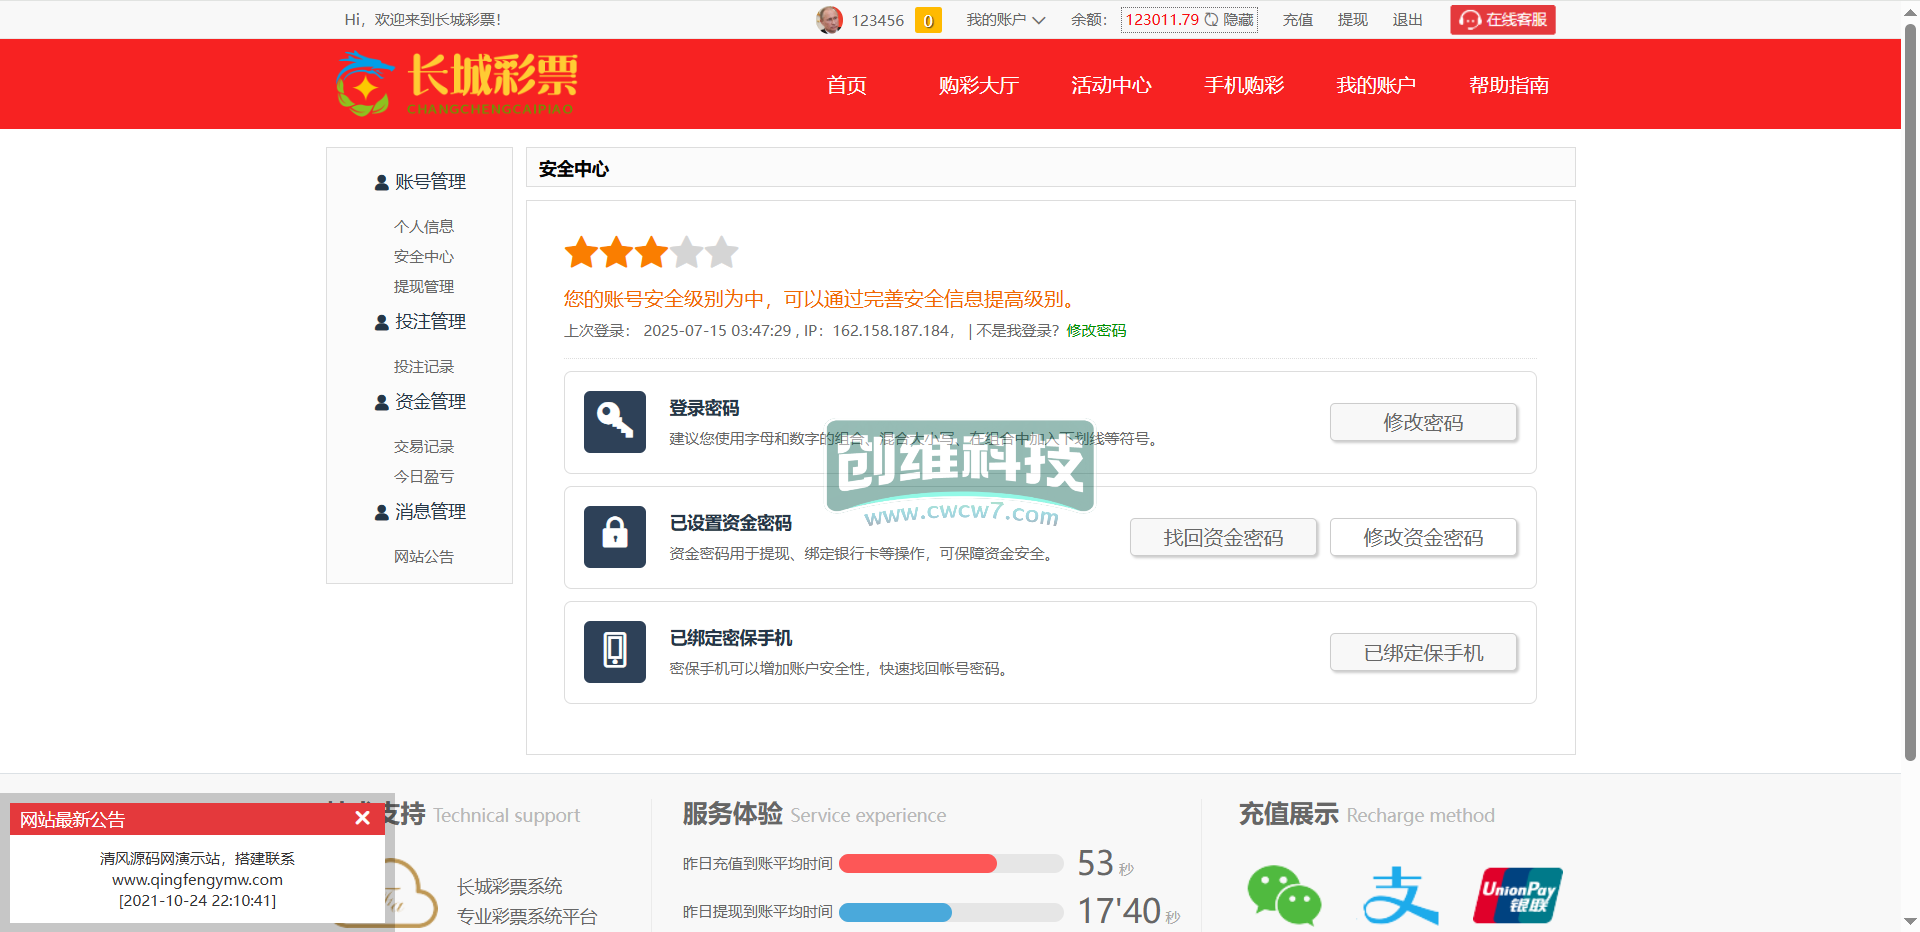Image resolution: width=1920 pixels, height=932 pixels.
Task: Select 提现管理 in sidebar
Action: click(x=424, y=287)
